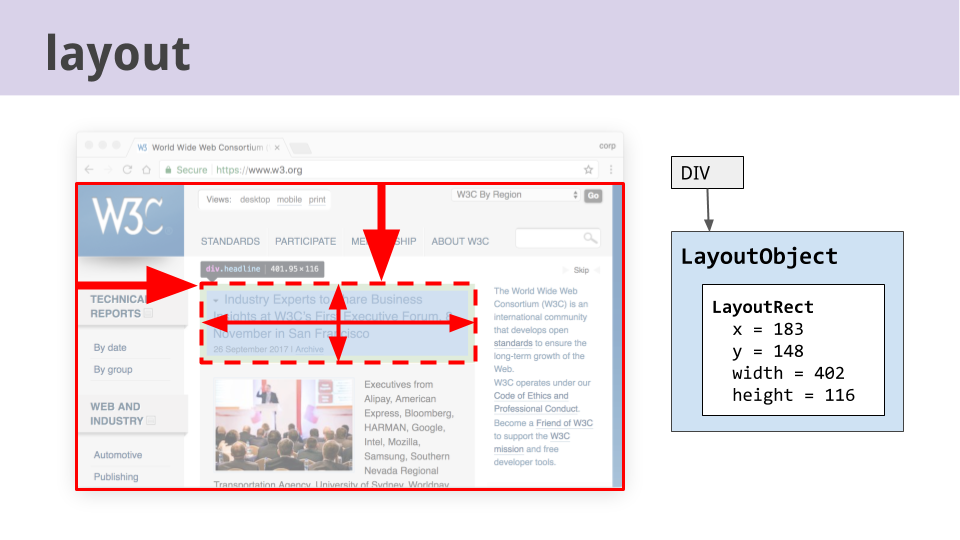Collapse the WEB AND INDUSTRY section
This screenshot has width=960, height=540.
(151, 421)
